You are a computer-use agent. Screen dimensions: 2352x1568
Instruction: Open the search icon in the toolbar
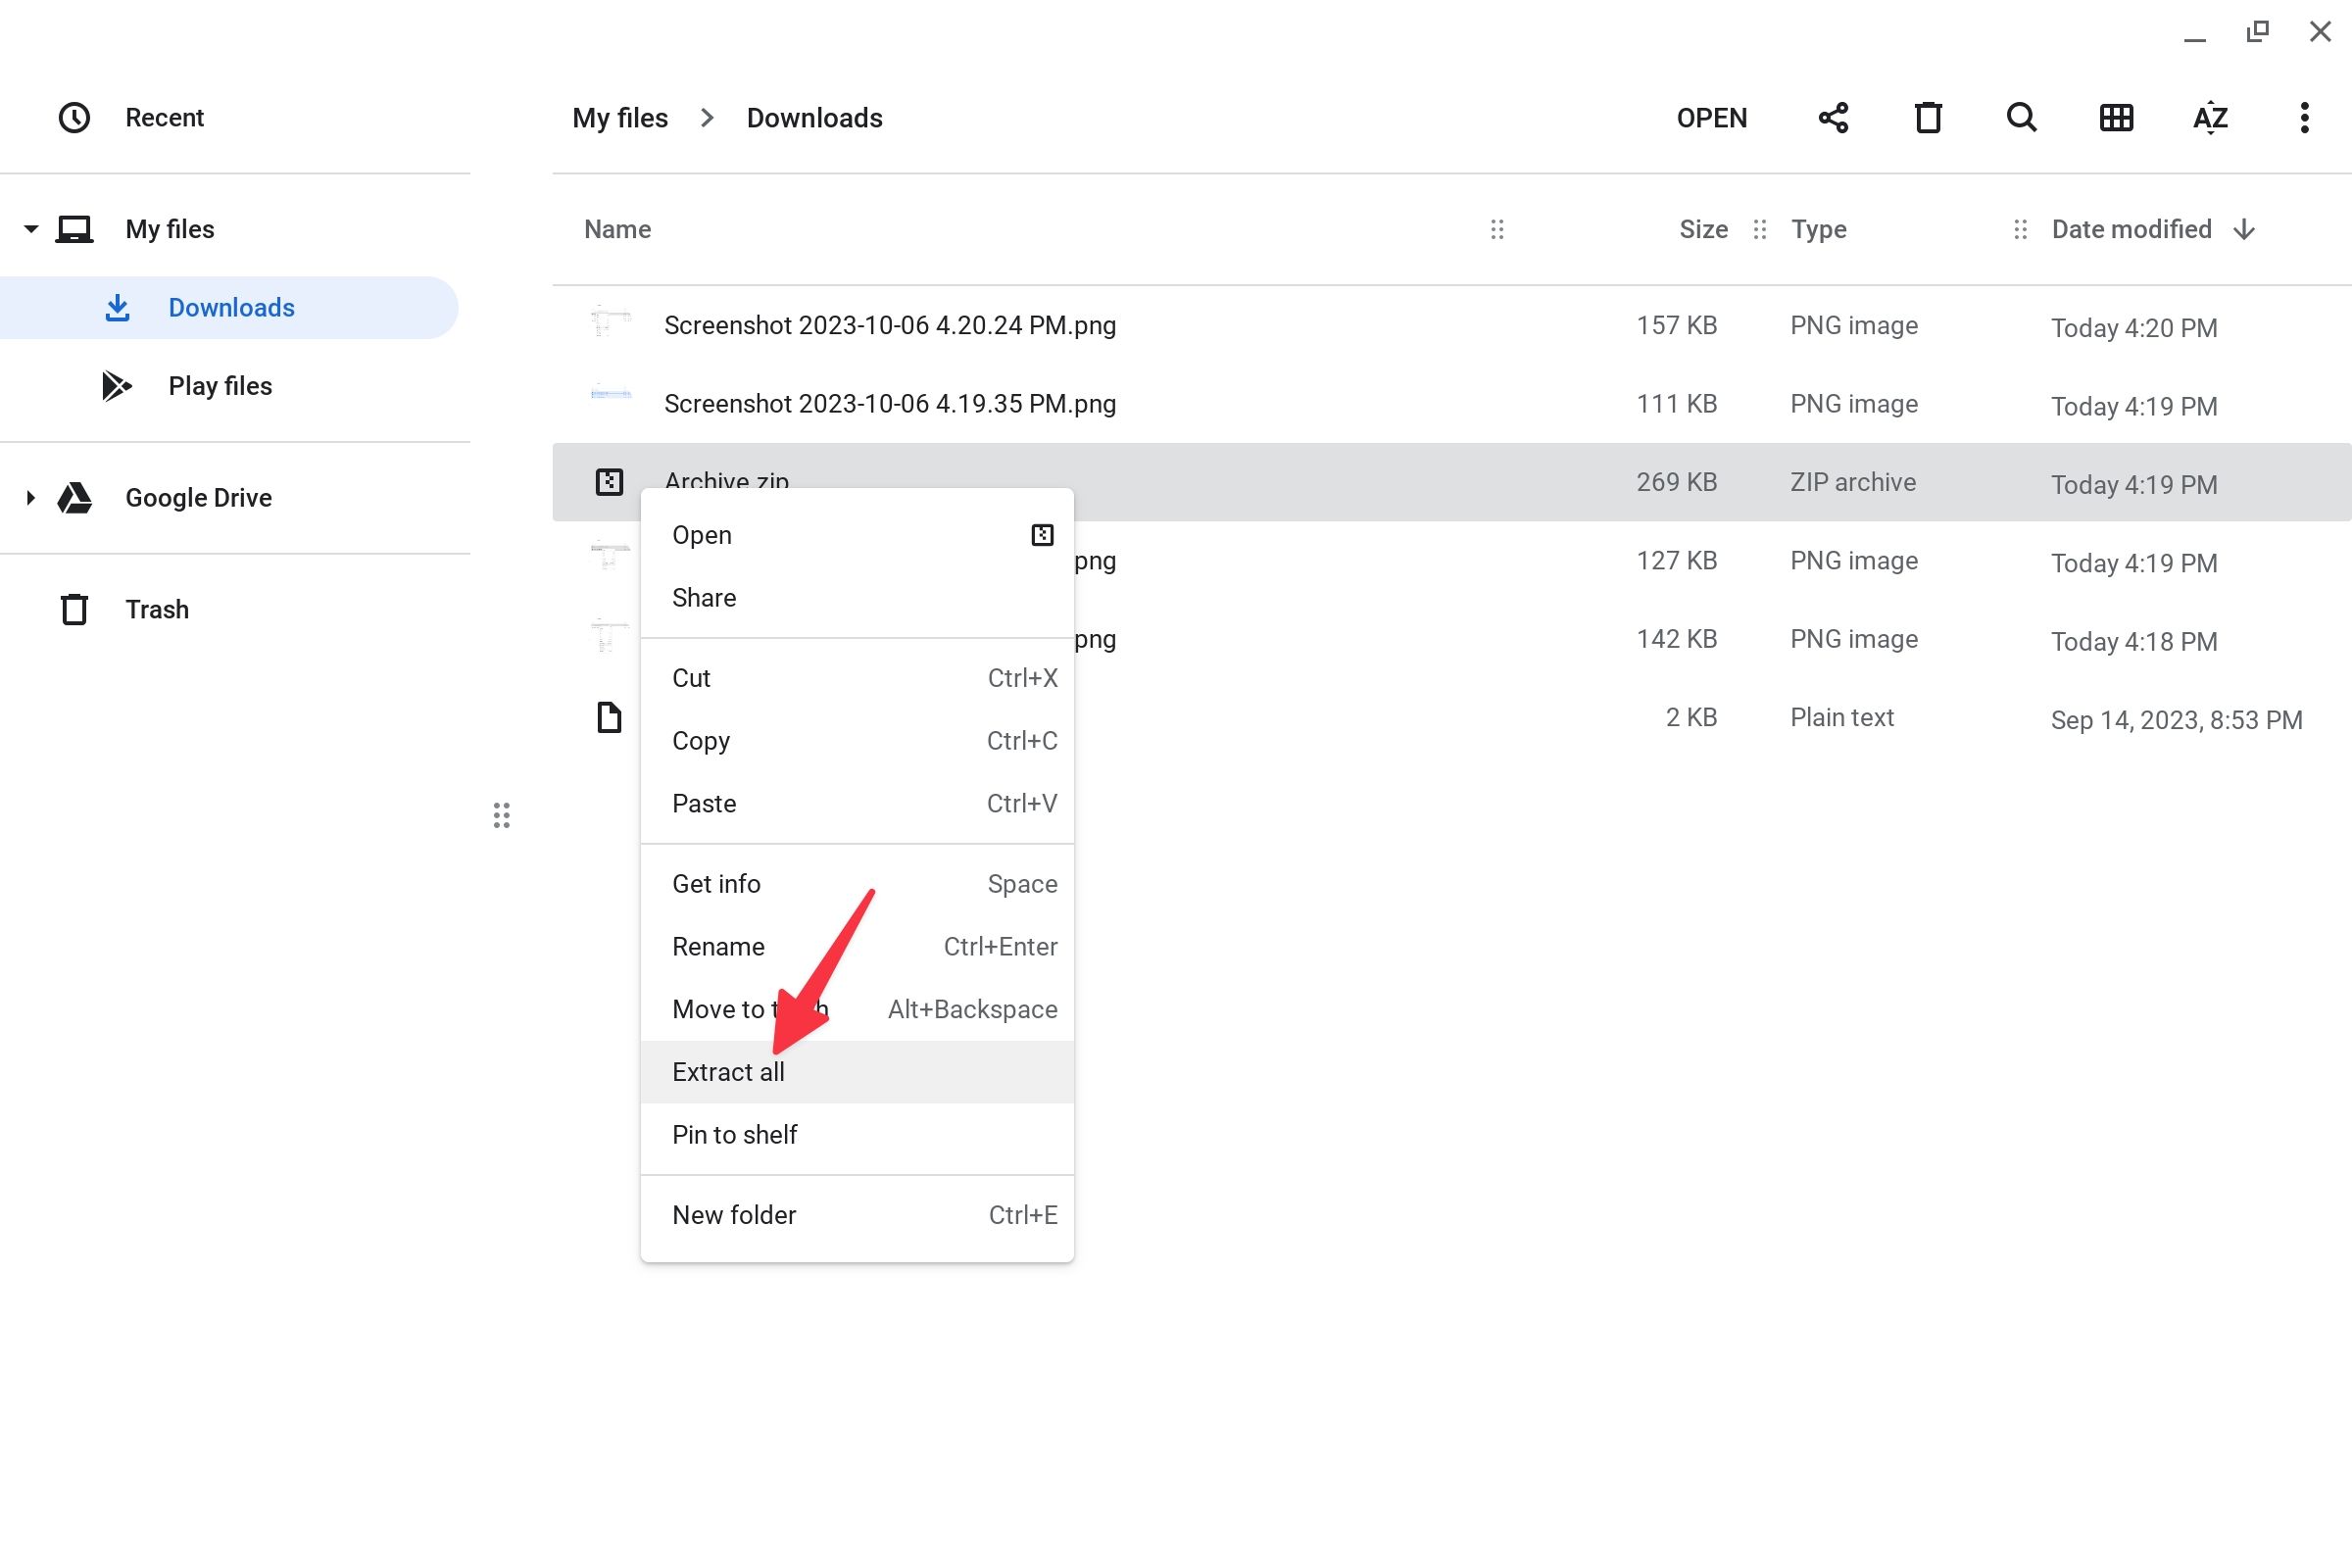2019,117
